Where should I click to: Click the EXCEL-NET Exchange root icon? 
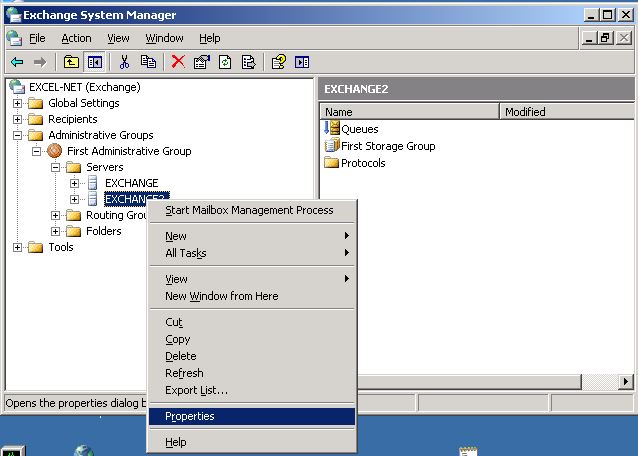[17, 87]
